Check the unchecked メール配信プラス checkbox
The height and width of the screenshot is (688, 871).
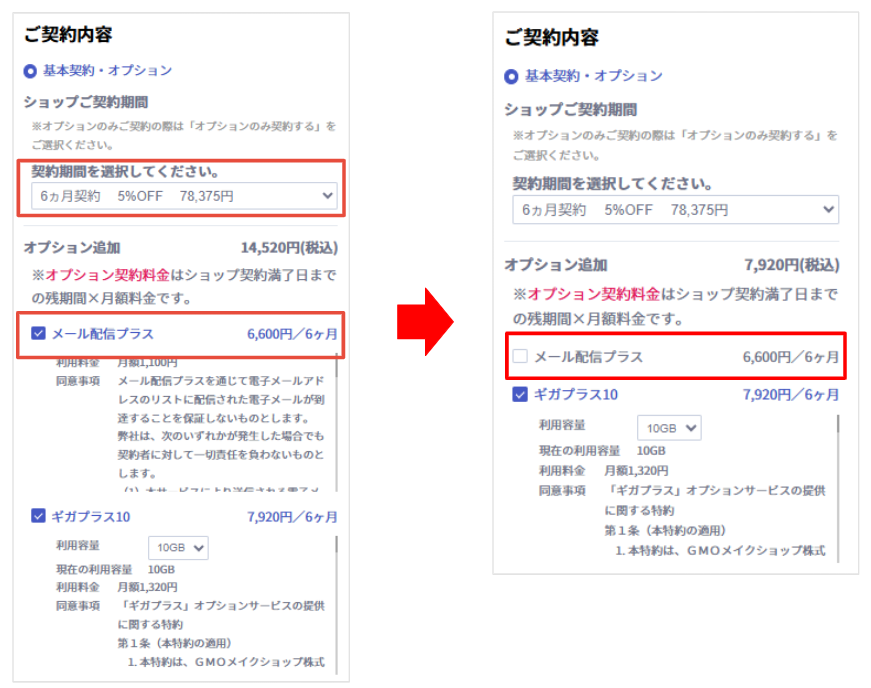[x=520, y=357]
